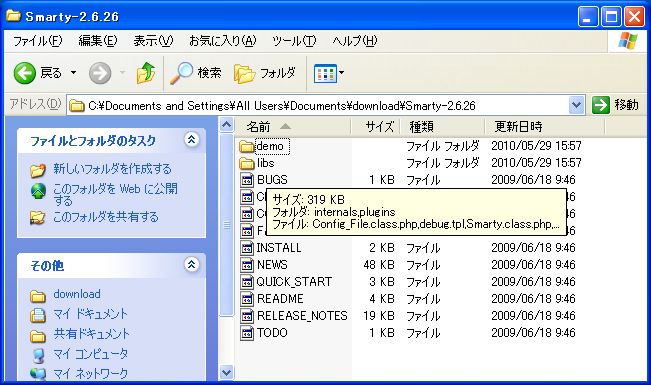Click 新しいフォルダを作成する link
Image resolution: width=651 pixels, height=385 pixels.
(x=112, y=169)
